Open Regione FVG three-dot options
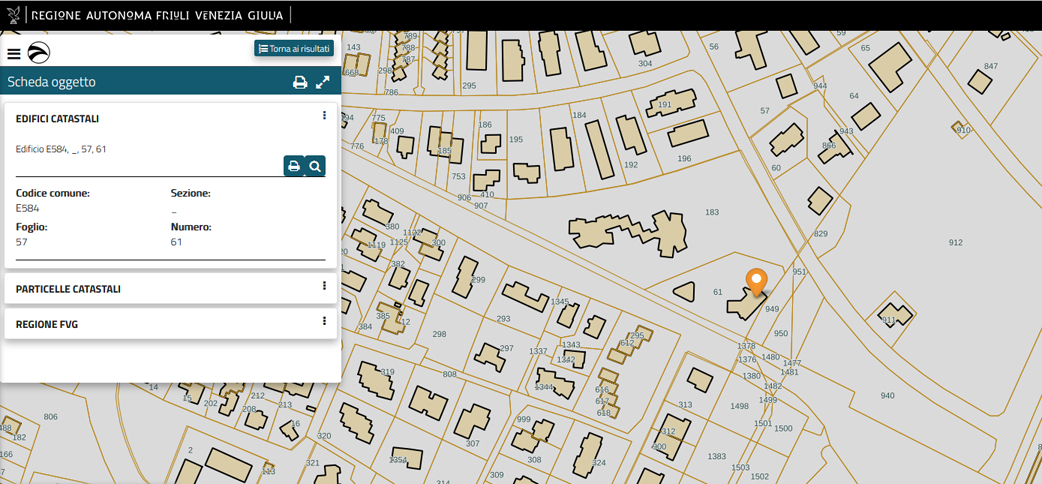 tap(324, 322)
